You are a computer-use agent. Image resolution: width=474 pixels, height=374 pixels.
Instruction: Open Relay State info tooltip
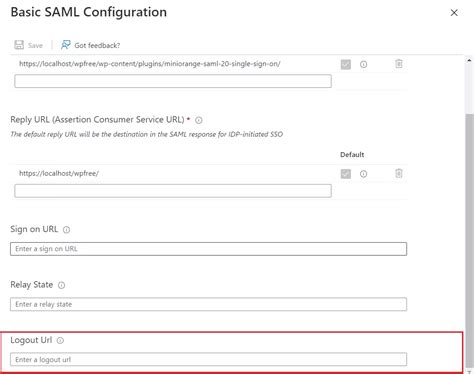[62, 285]
